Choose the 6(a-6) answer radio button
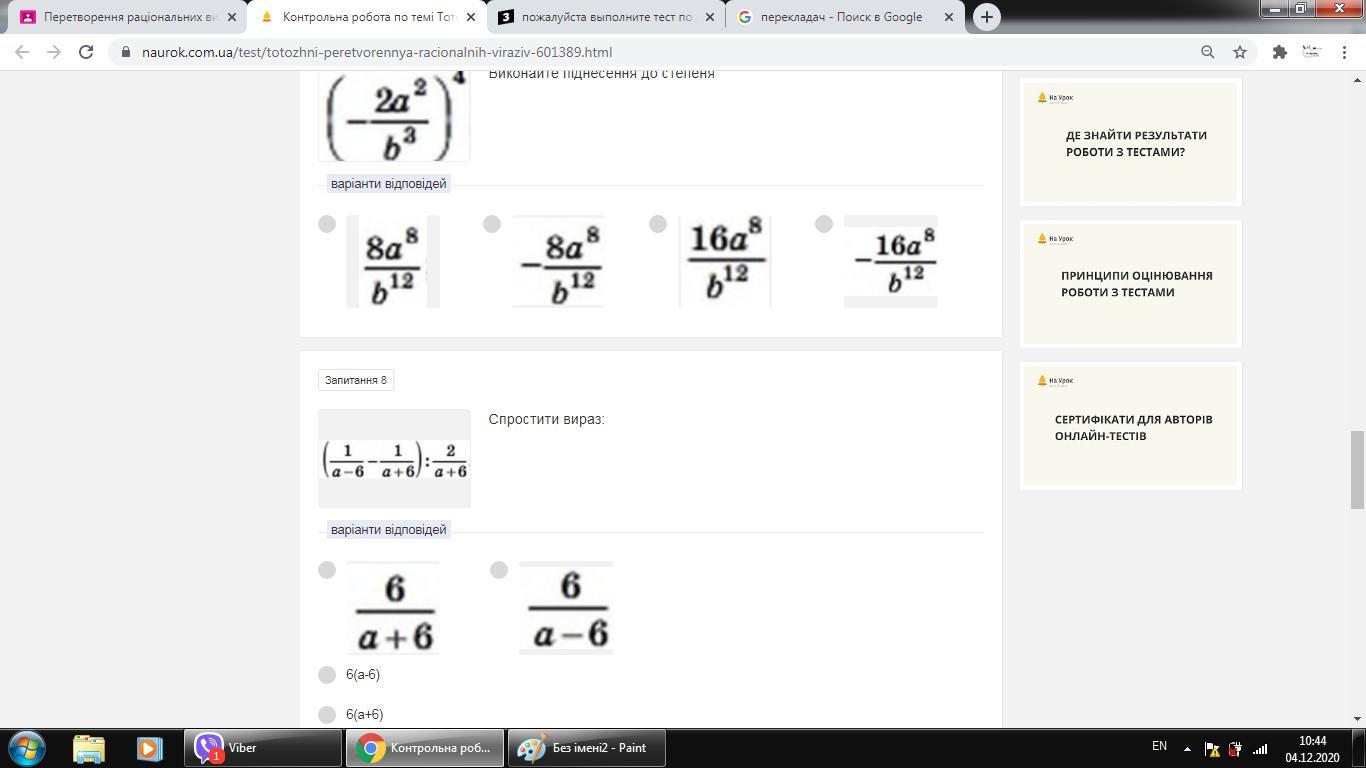 click(327, 675)
